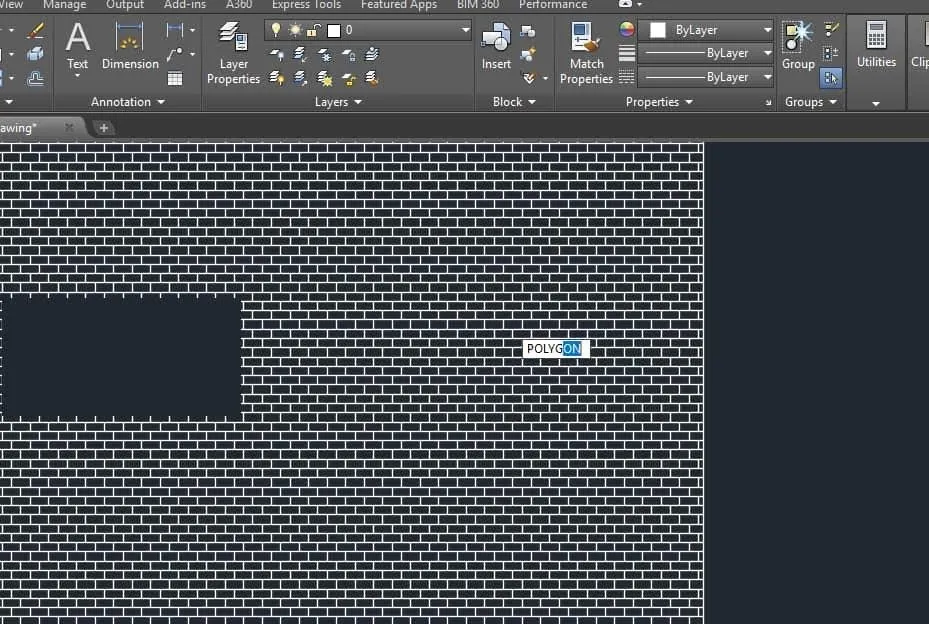The width and height of the screenshot is (929, 624).
Task: Open the Featured Apps tab
Action: coord(399,5)
